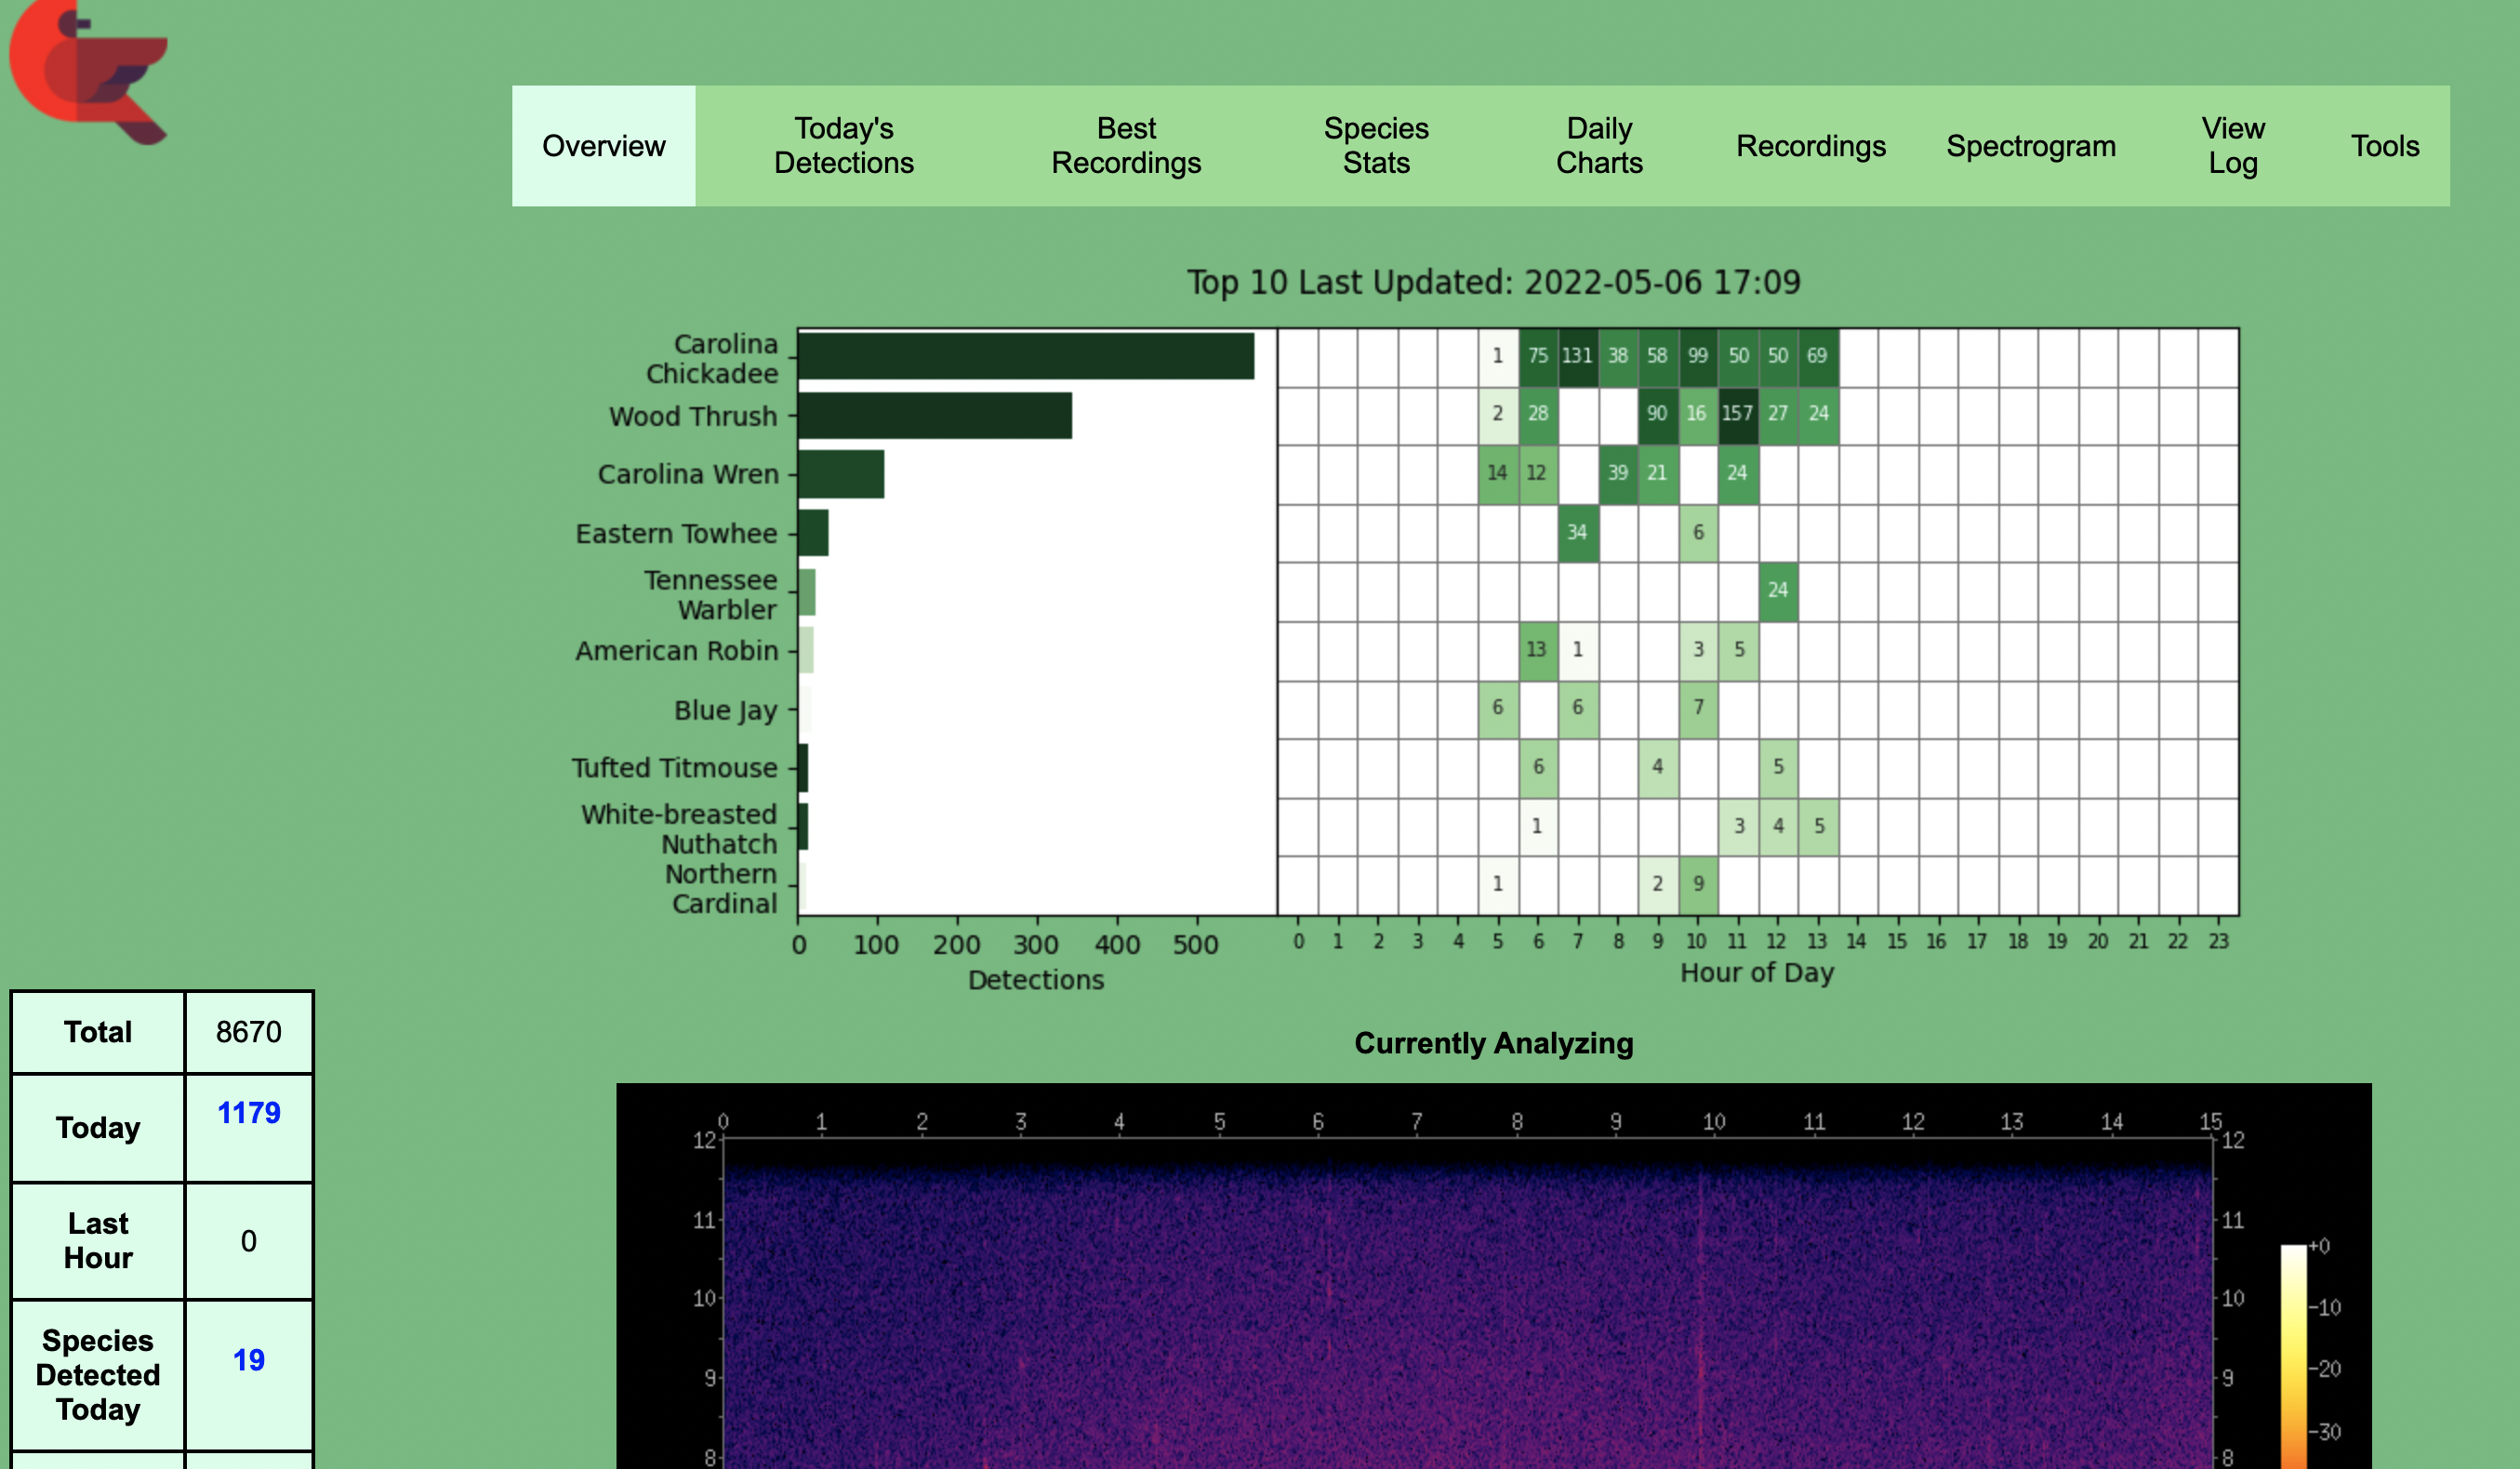Click the White-breasted Nuthatch label
2520x1469 pixels.
tap(679, 828)
